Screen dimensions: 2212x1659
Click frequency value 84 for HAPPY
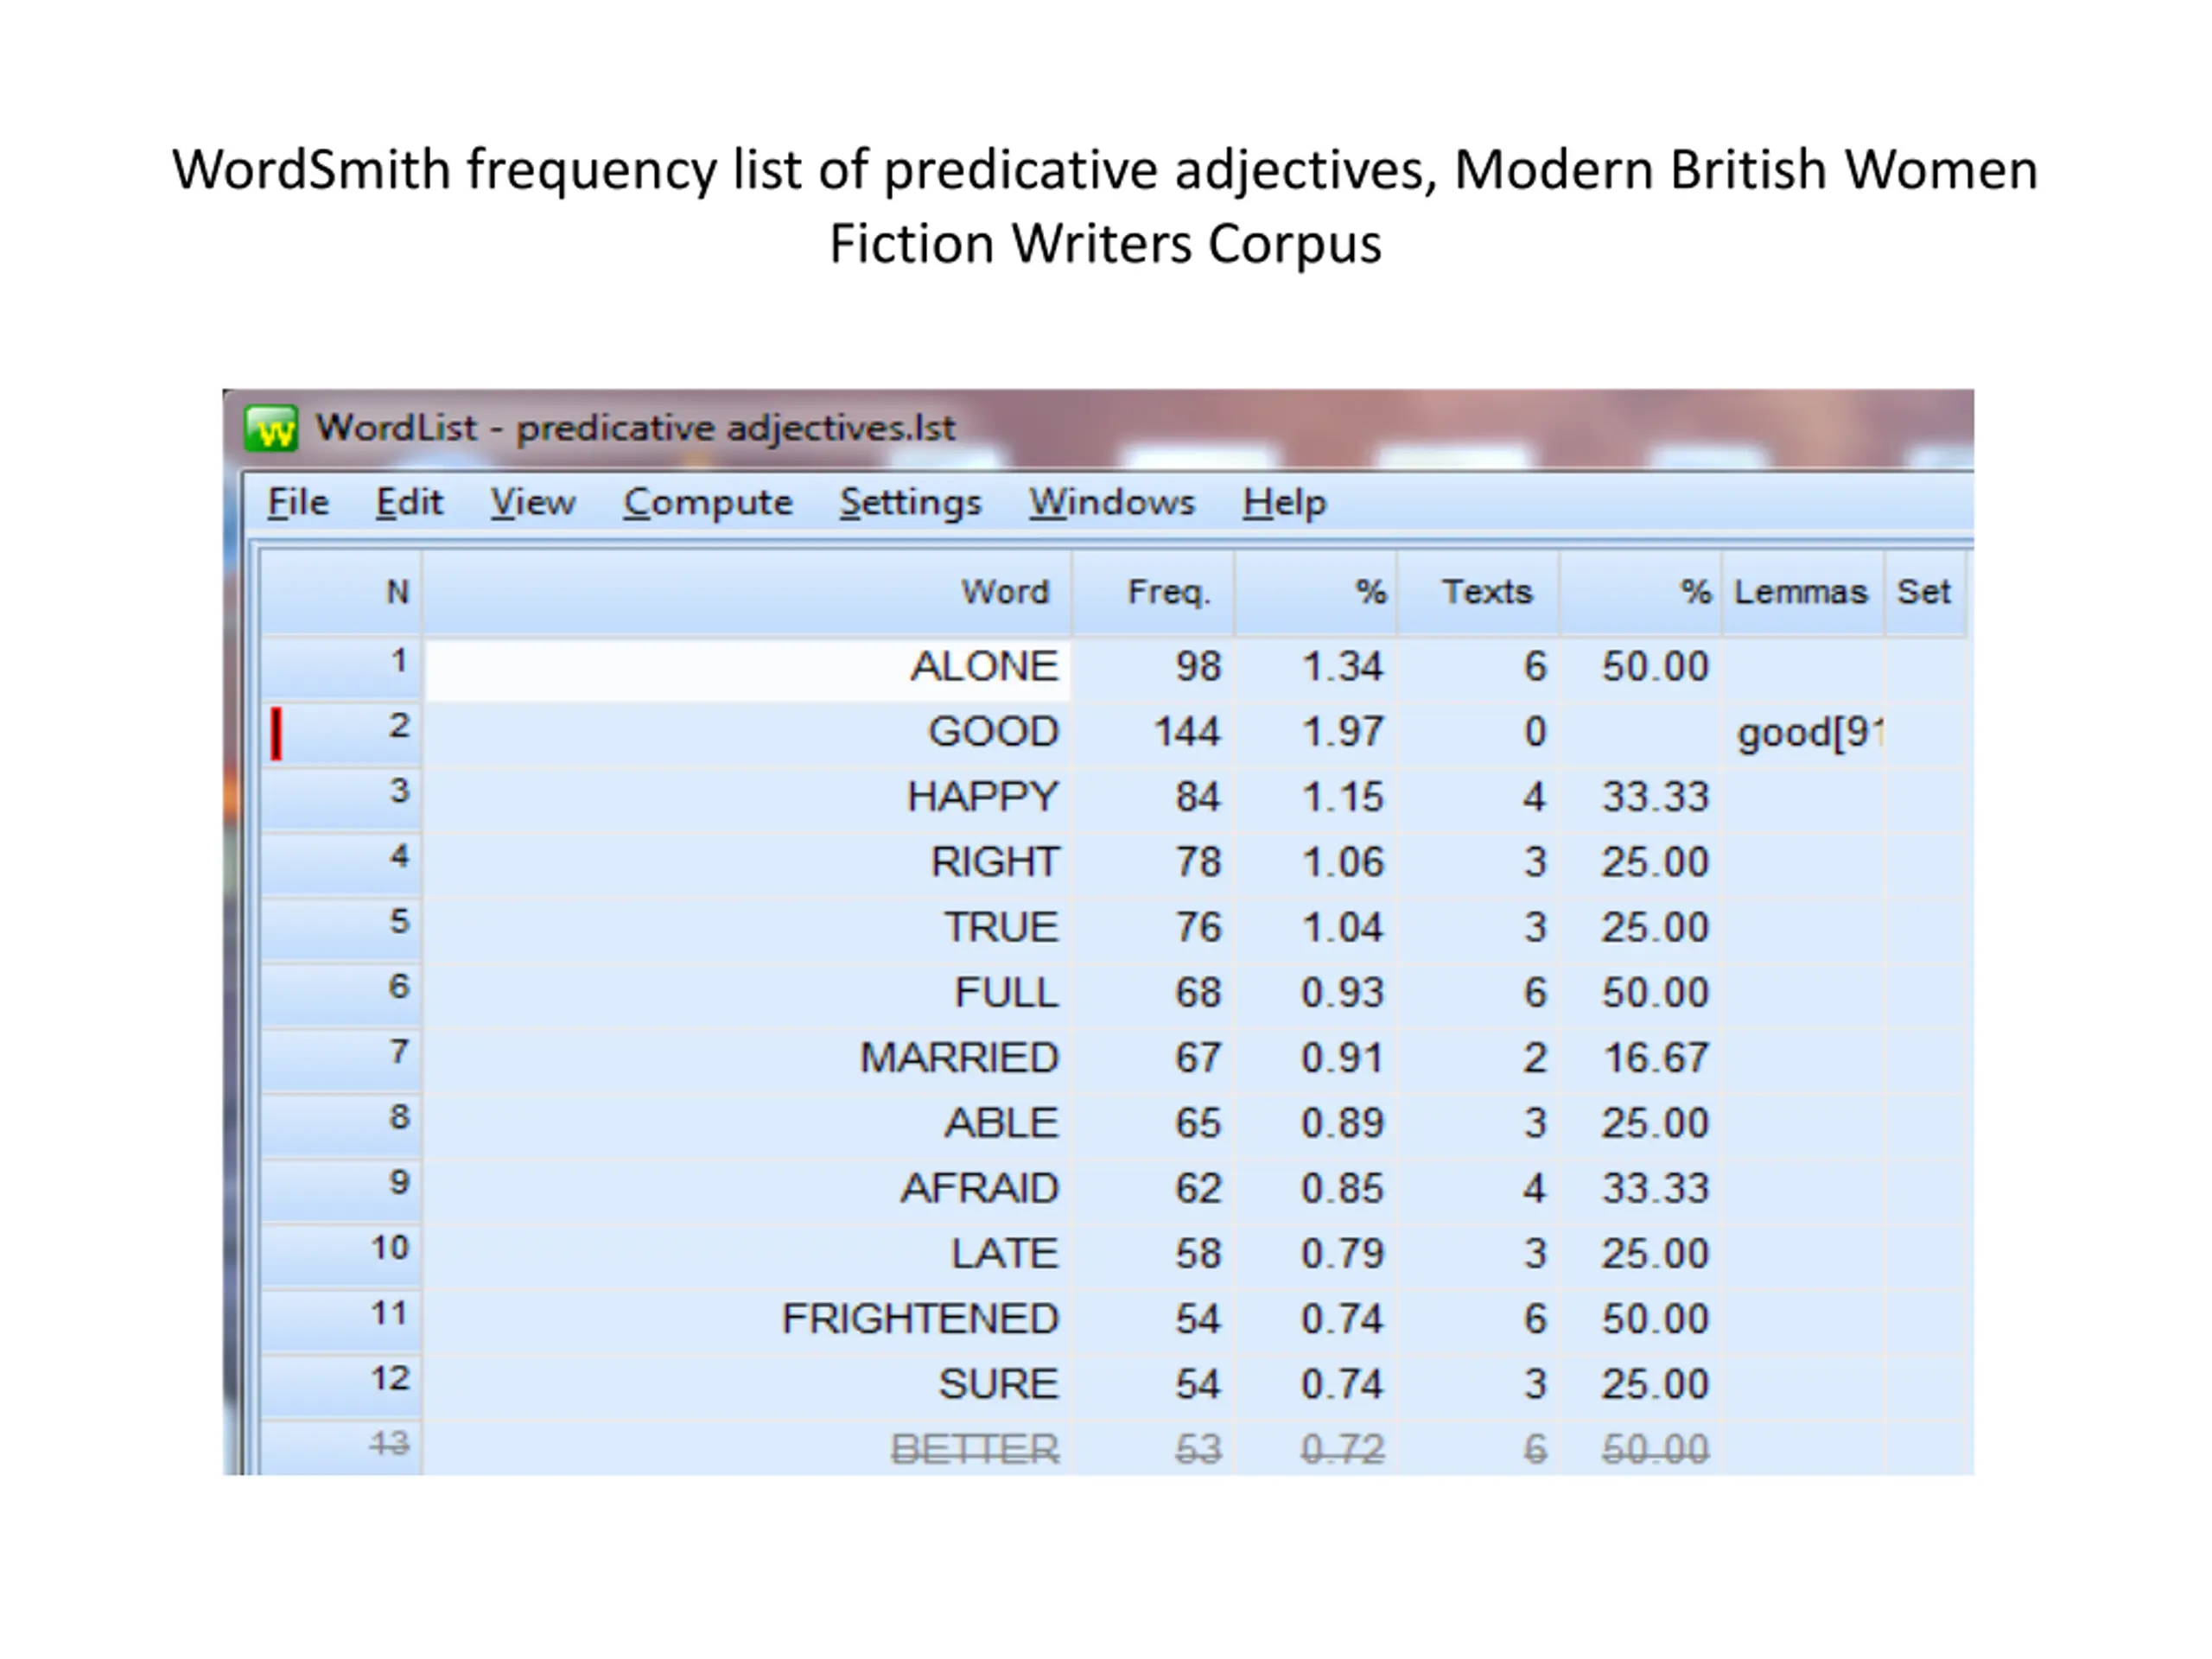[1198, 797]
